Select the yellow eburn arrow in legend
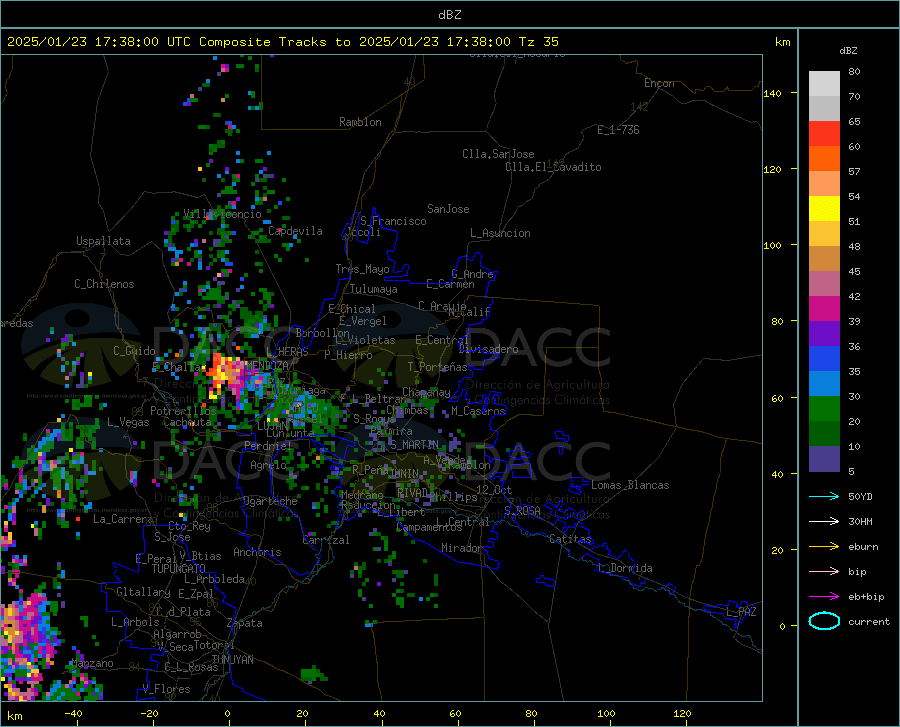 824,547
